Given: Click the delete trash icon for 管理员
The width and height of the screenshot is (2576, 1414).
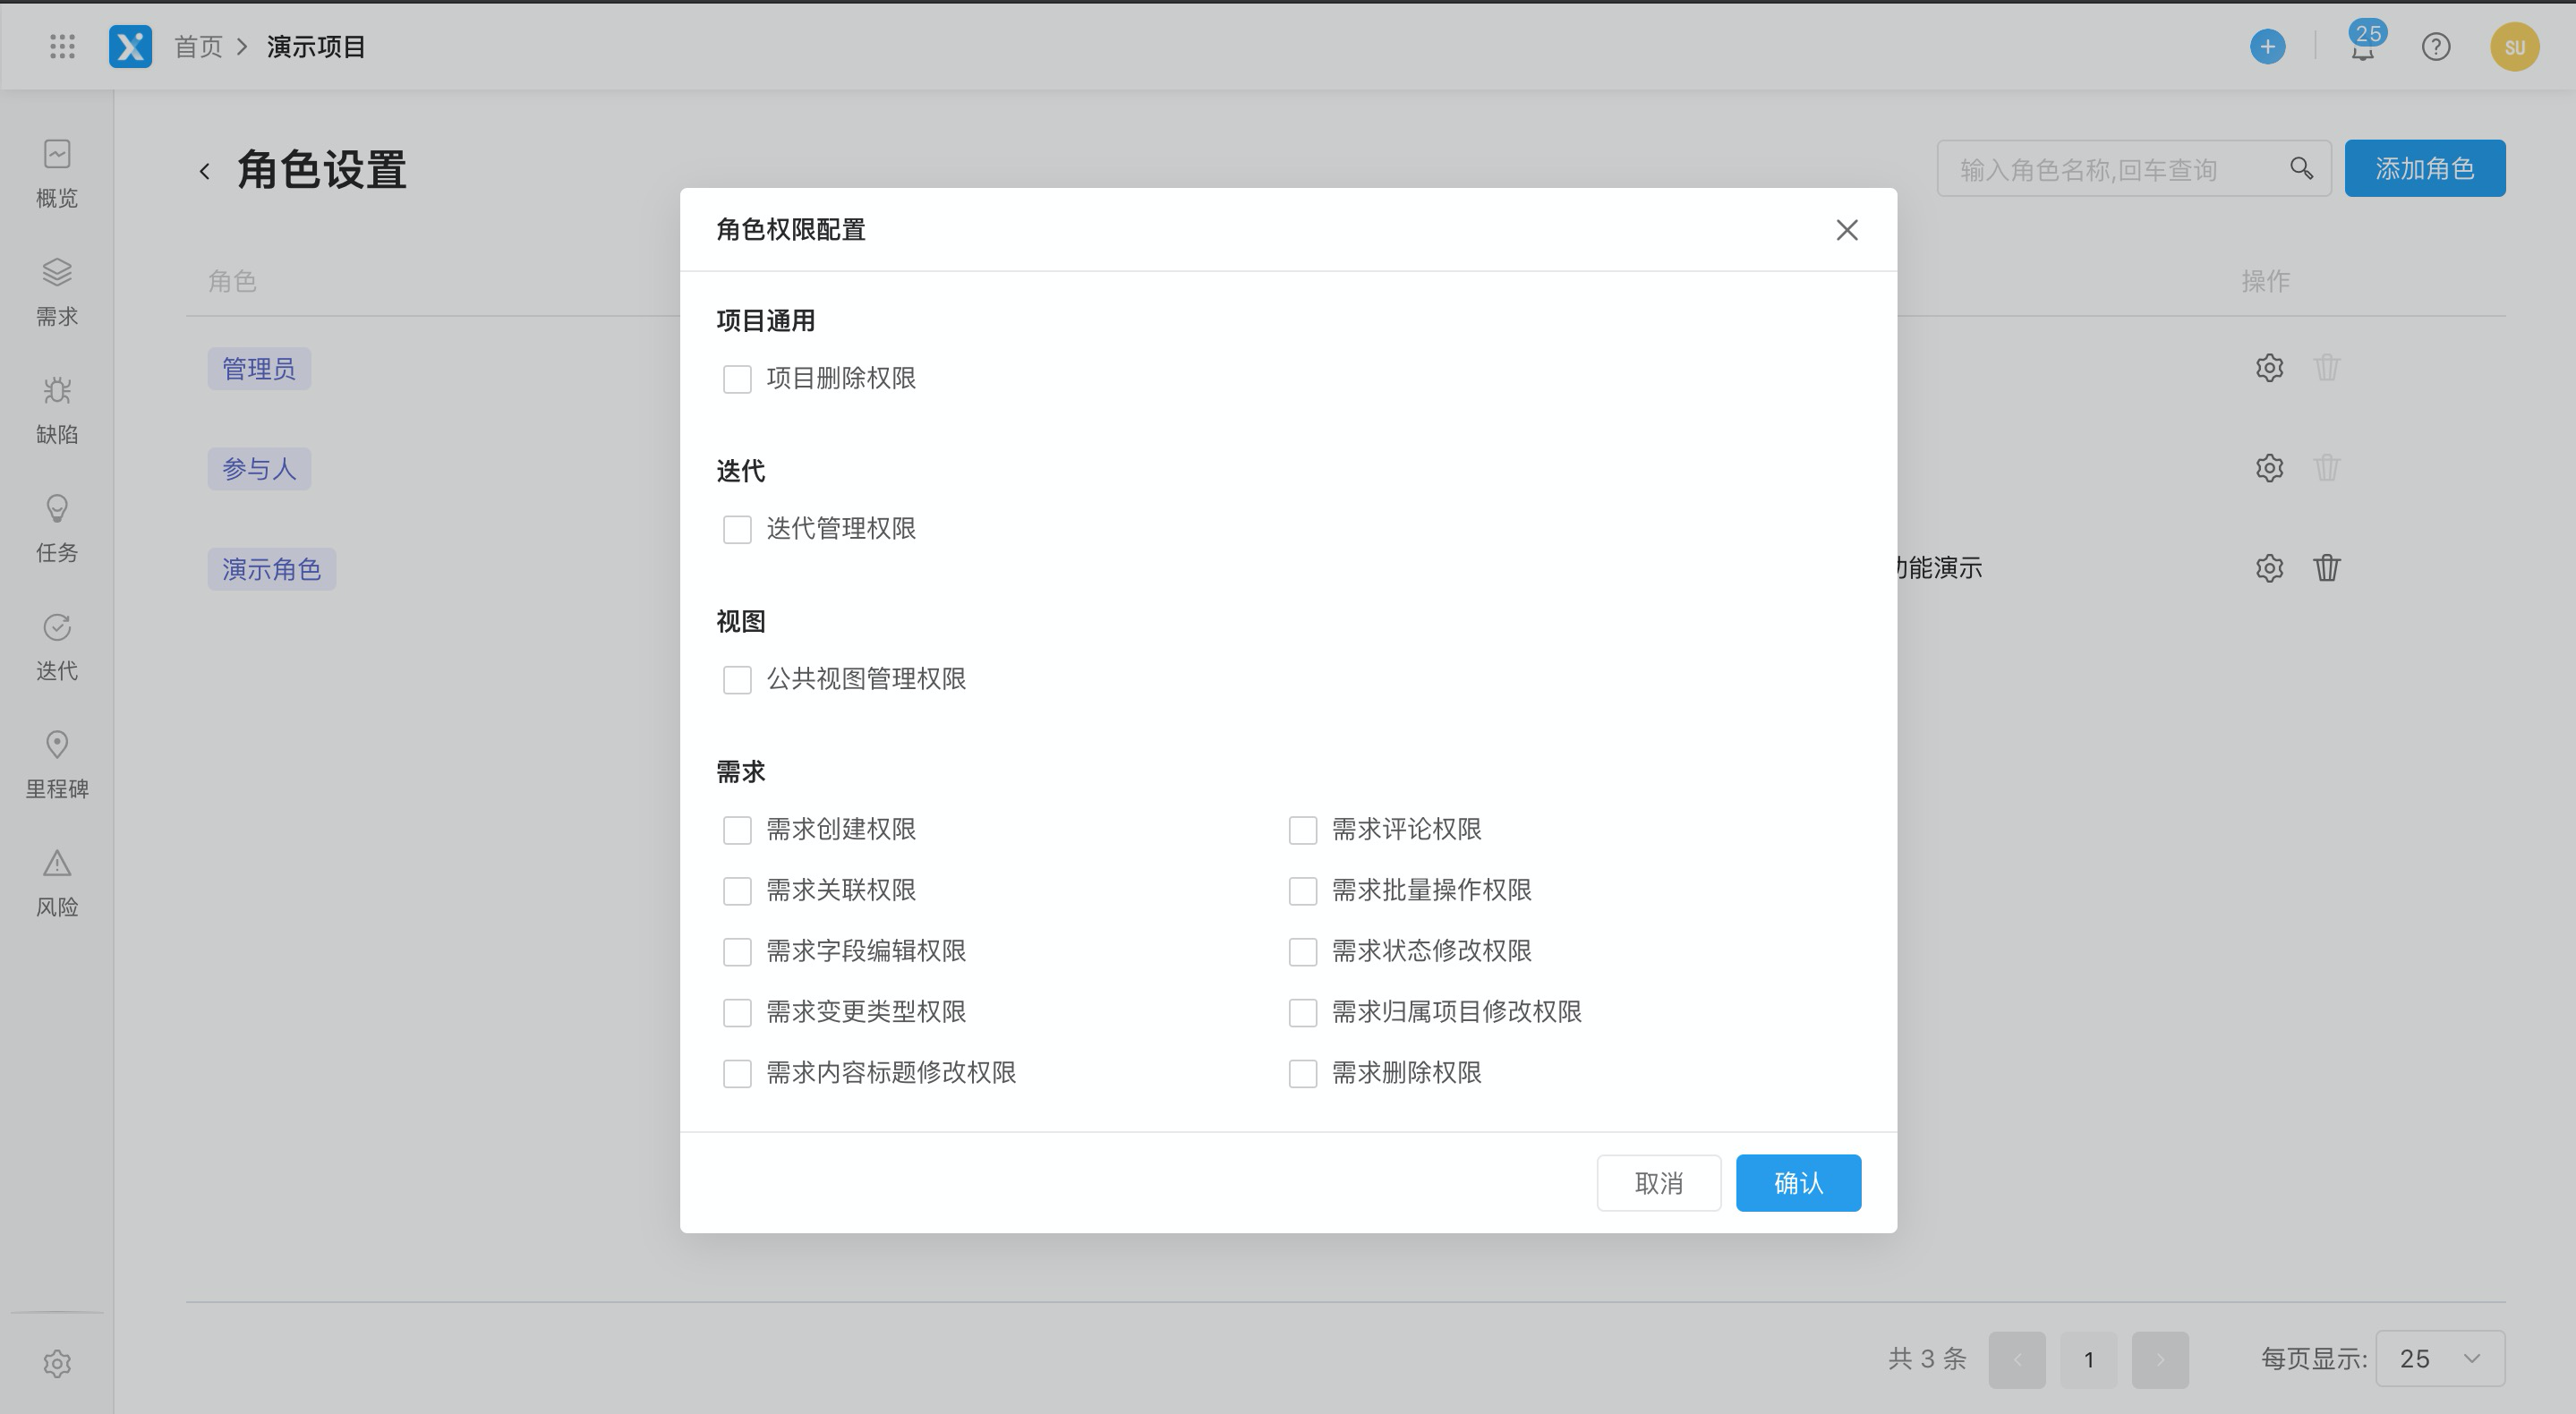Looking at the screenshot, I should coord(2327,368).
